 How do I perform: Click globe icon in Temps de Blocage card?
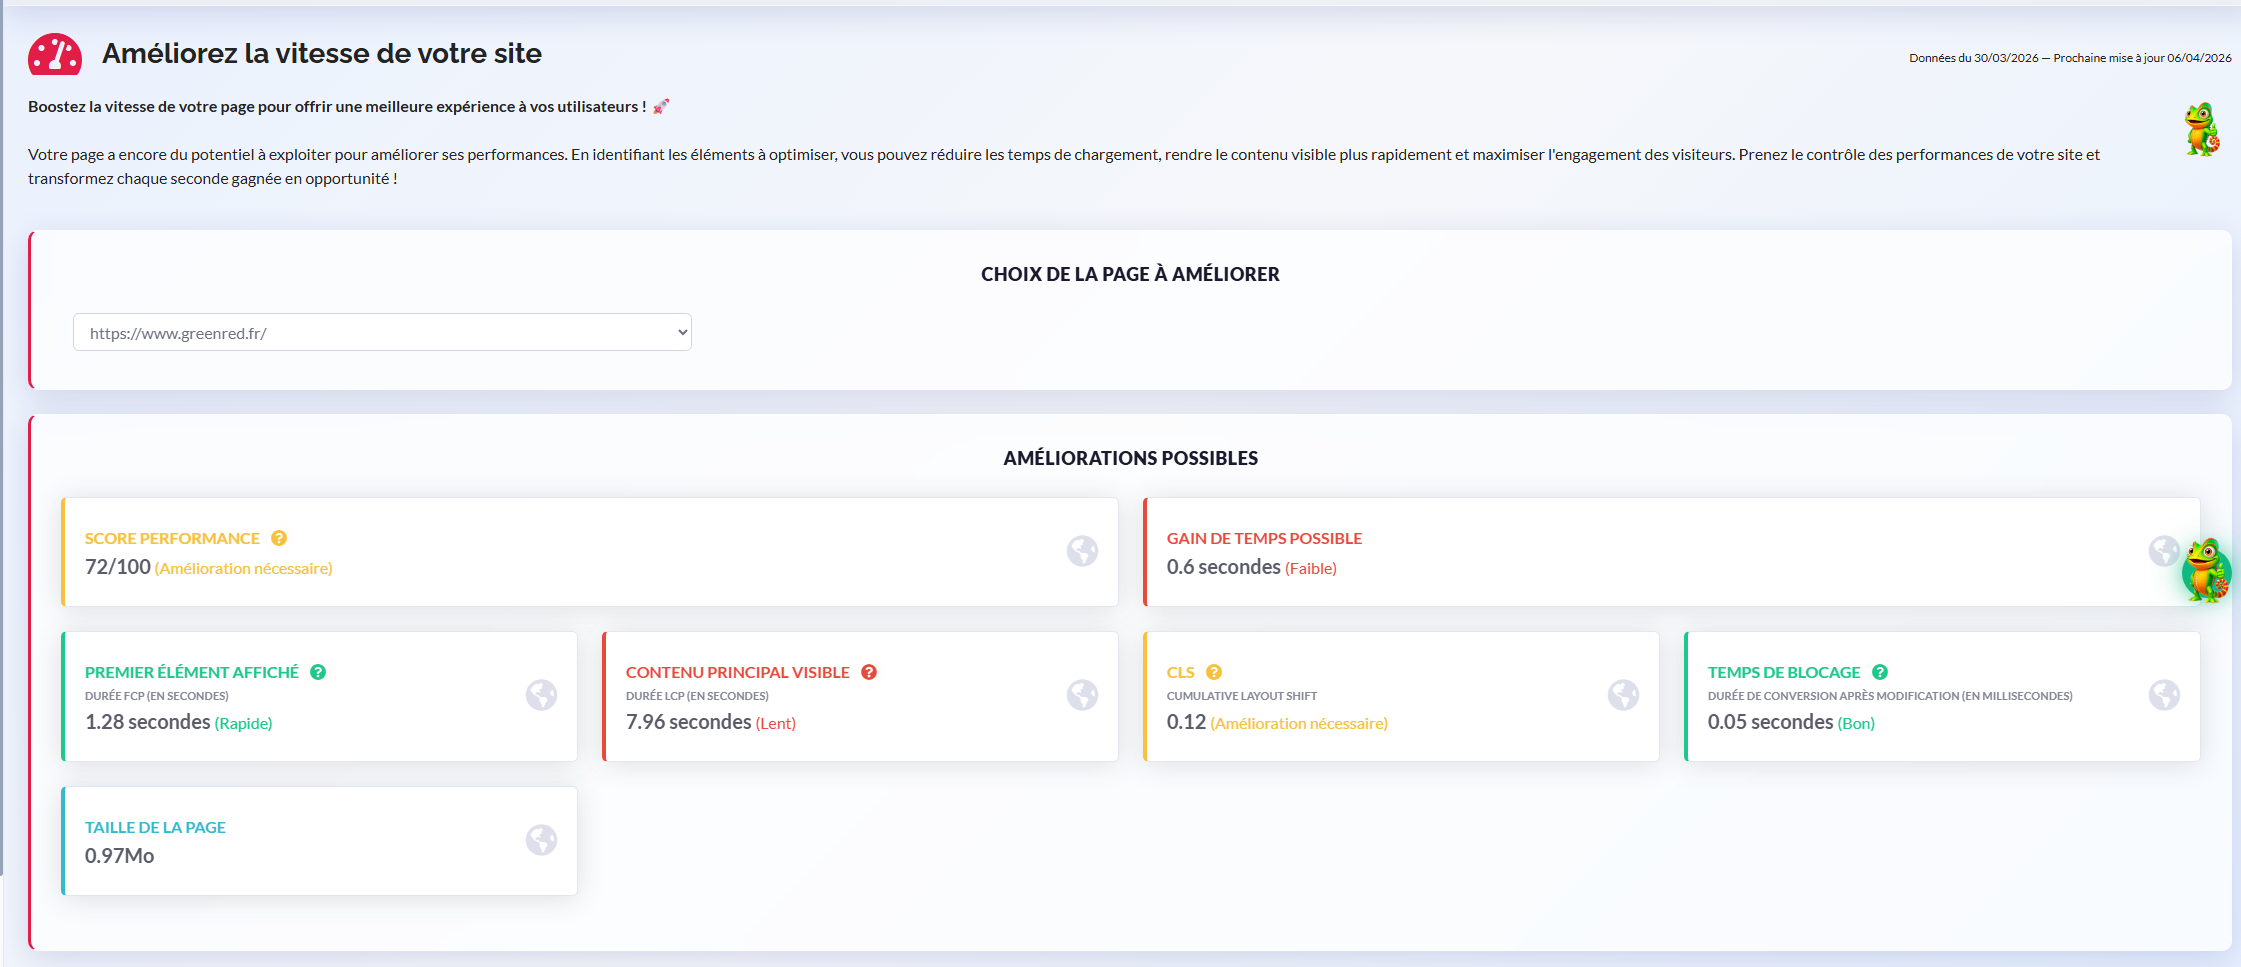pos(2164,695)
